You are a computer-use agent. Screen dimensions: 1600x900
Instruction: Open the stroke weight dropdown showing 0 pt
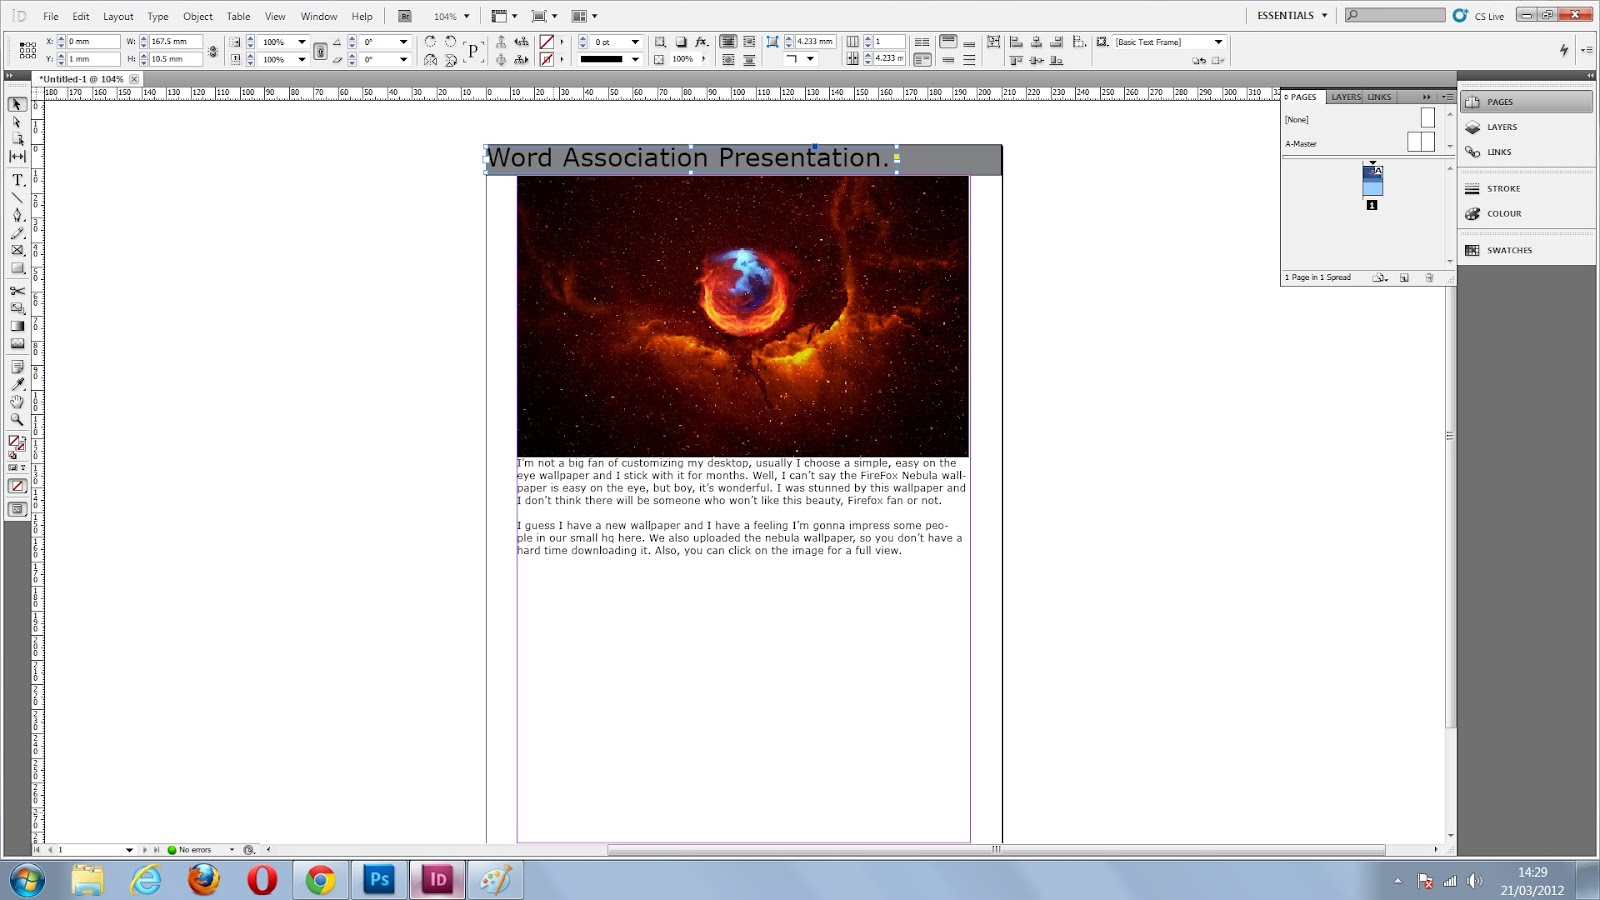634,41
